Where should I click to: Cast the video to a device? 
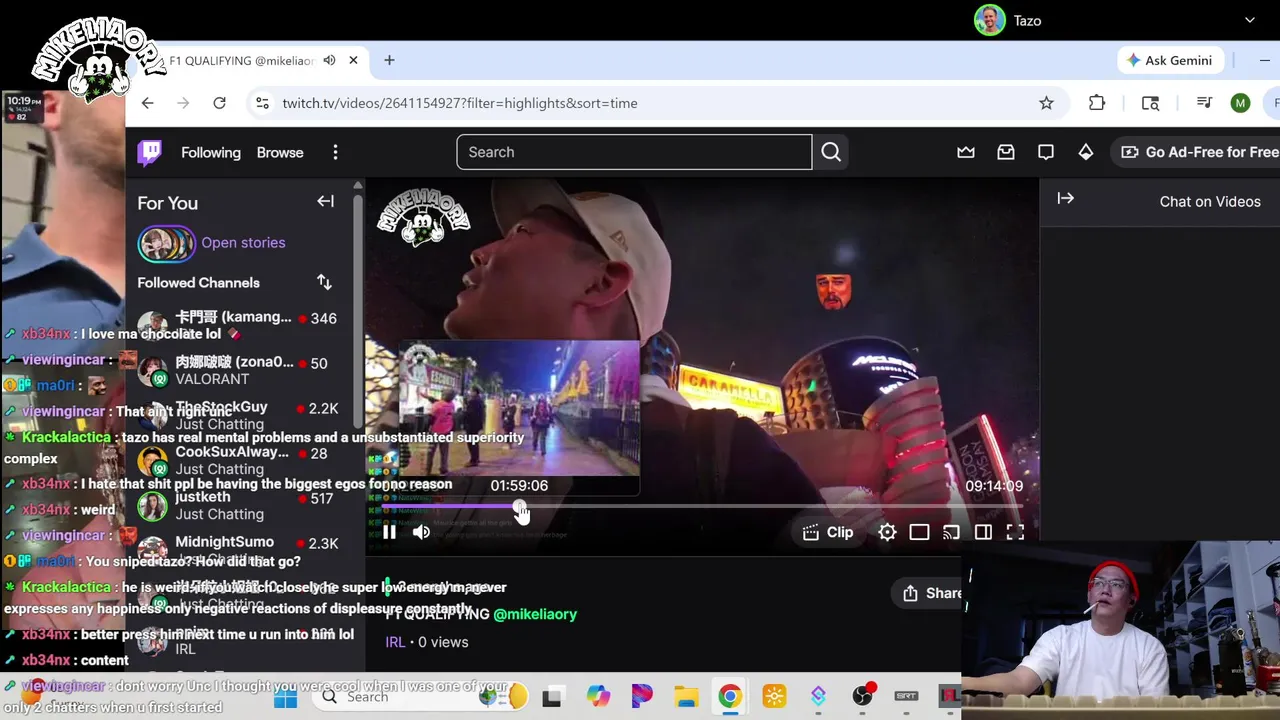coord(951,533)
